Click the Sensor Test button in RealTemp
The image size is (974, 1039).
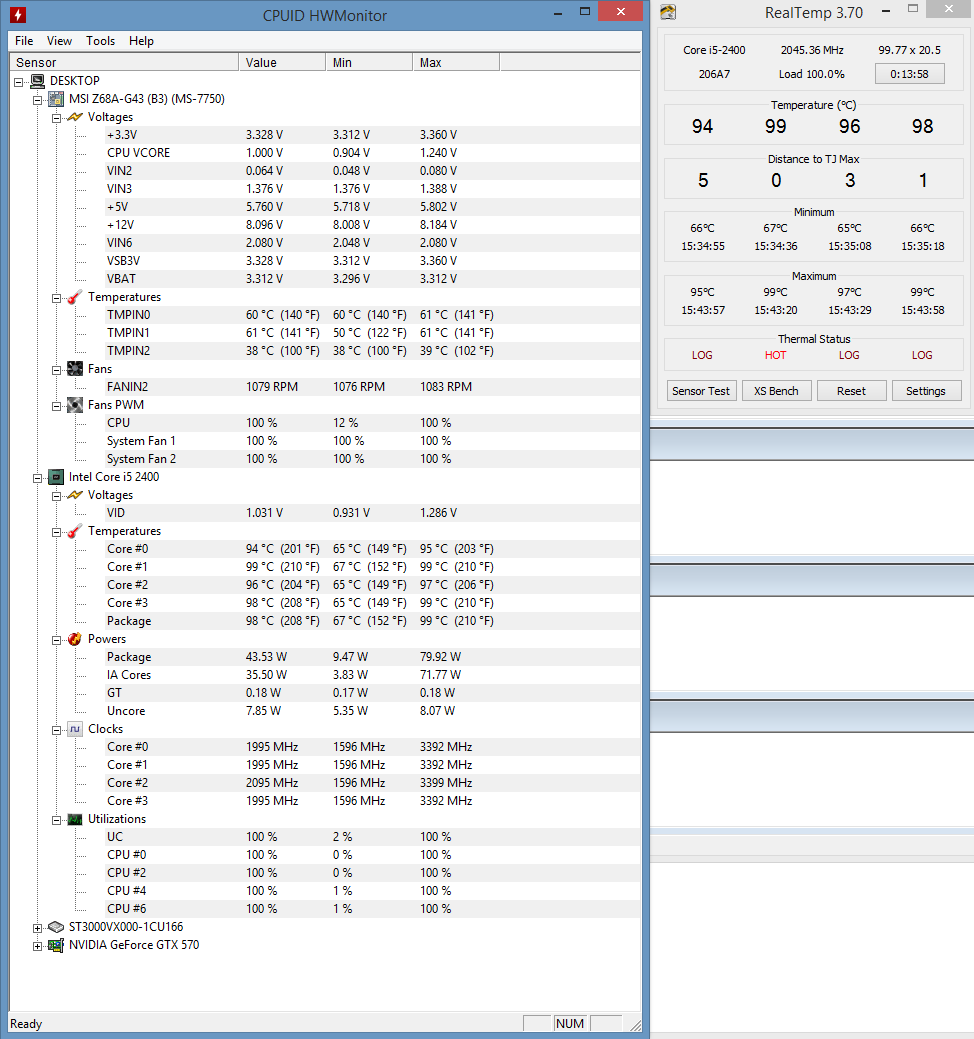tap(700, 391)
